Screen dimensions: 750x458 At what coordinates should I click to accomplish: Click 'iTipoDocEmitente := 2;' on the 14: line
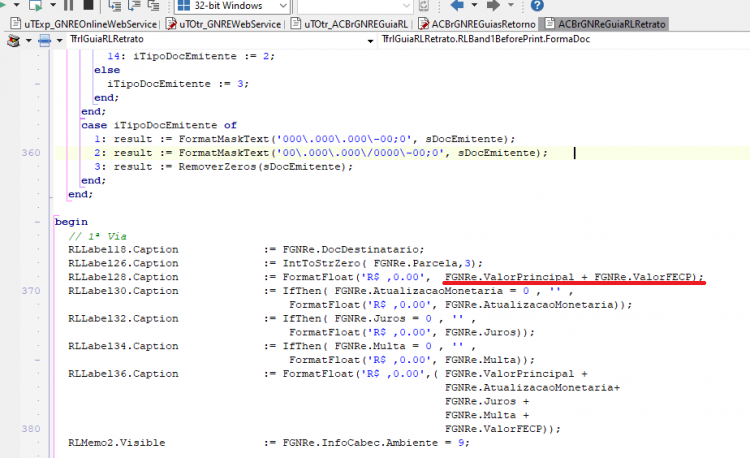tap(204, 56)
